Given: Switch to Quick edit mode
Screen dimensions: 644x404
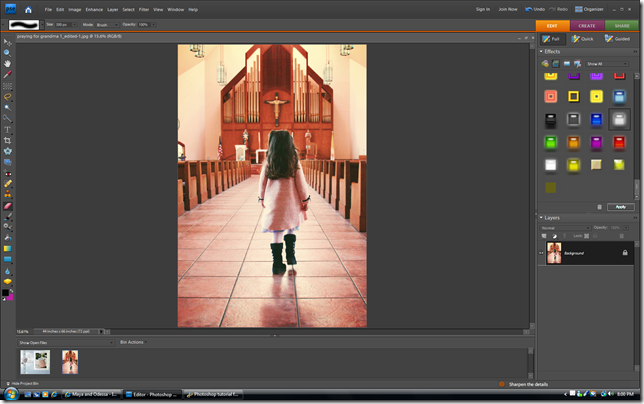Looking at the screenshot, I should click(x=582, y=39).
